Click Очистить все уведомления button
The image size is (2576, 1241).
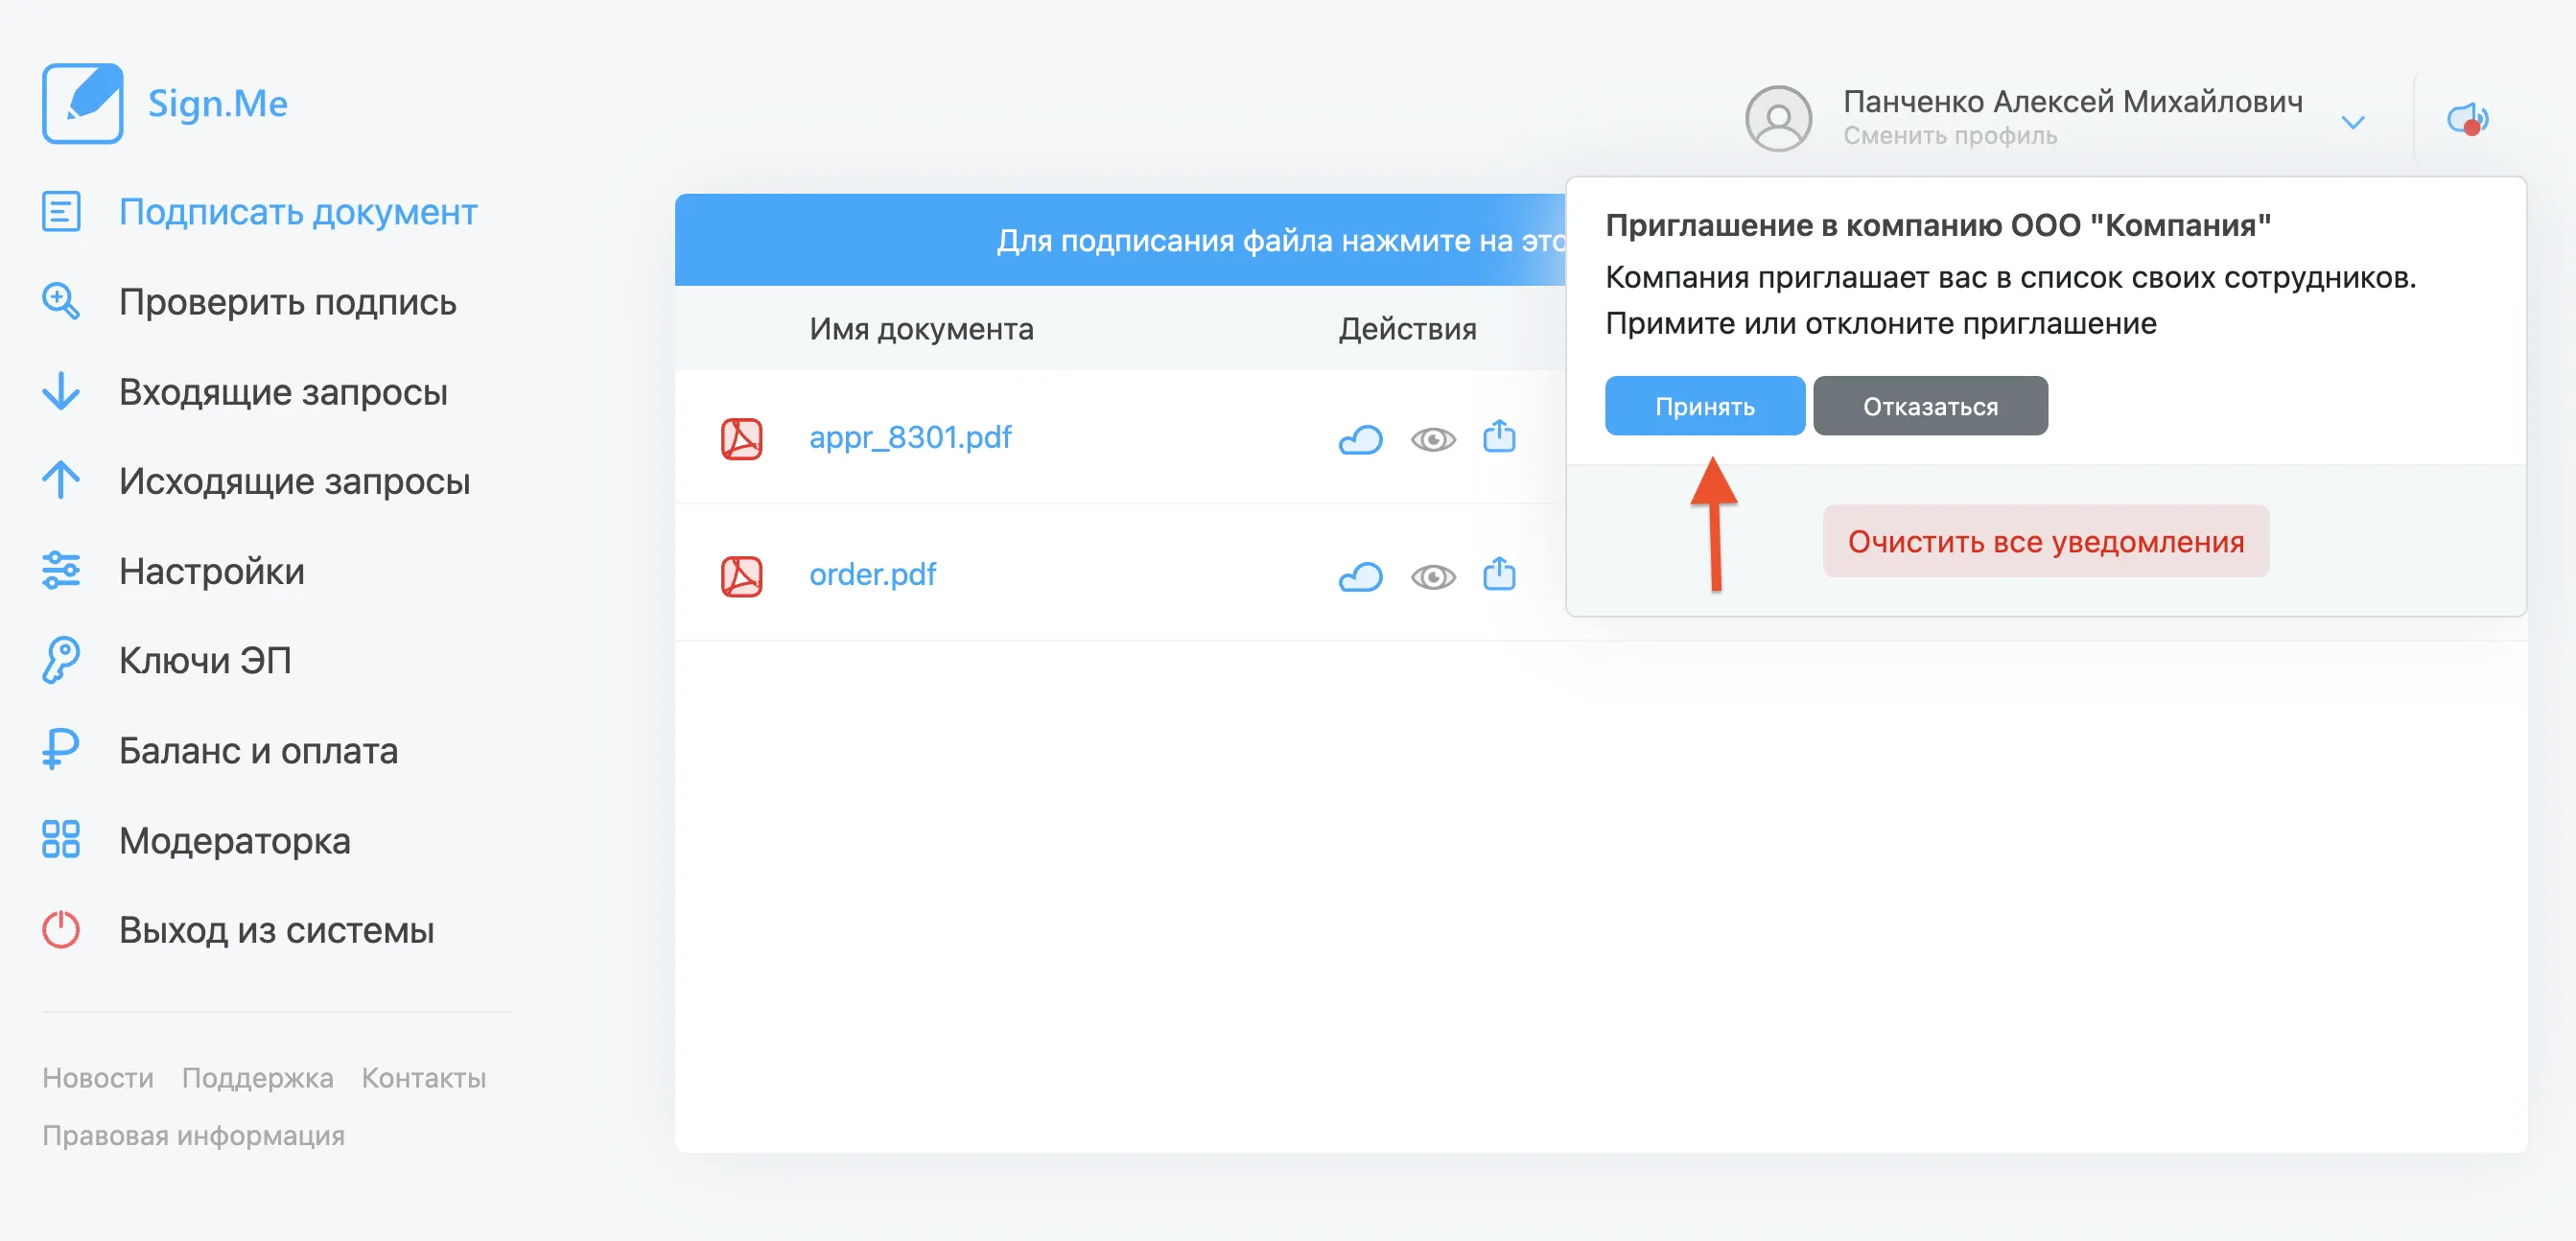click(x=2046, y=541)
